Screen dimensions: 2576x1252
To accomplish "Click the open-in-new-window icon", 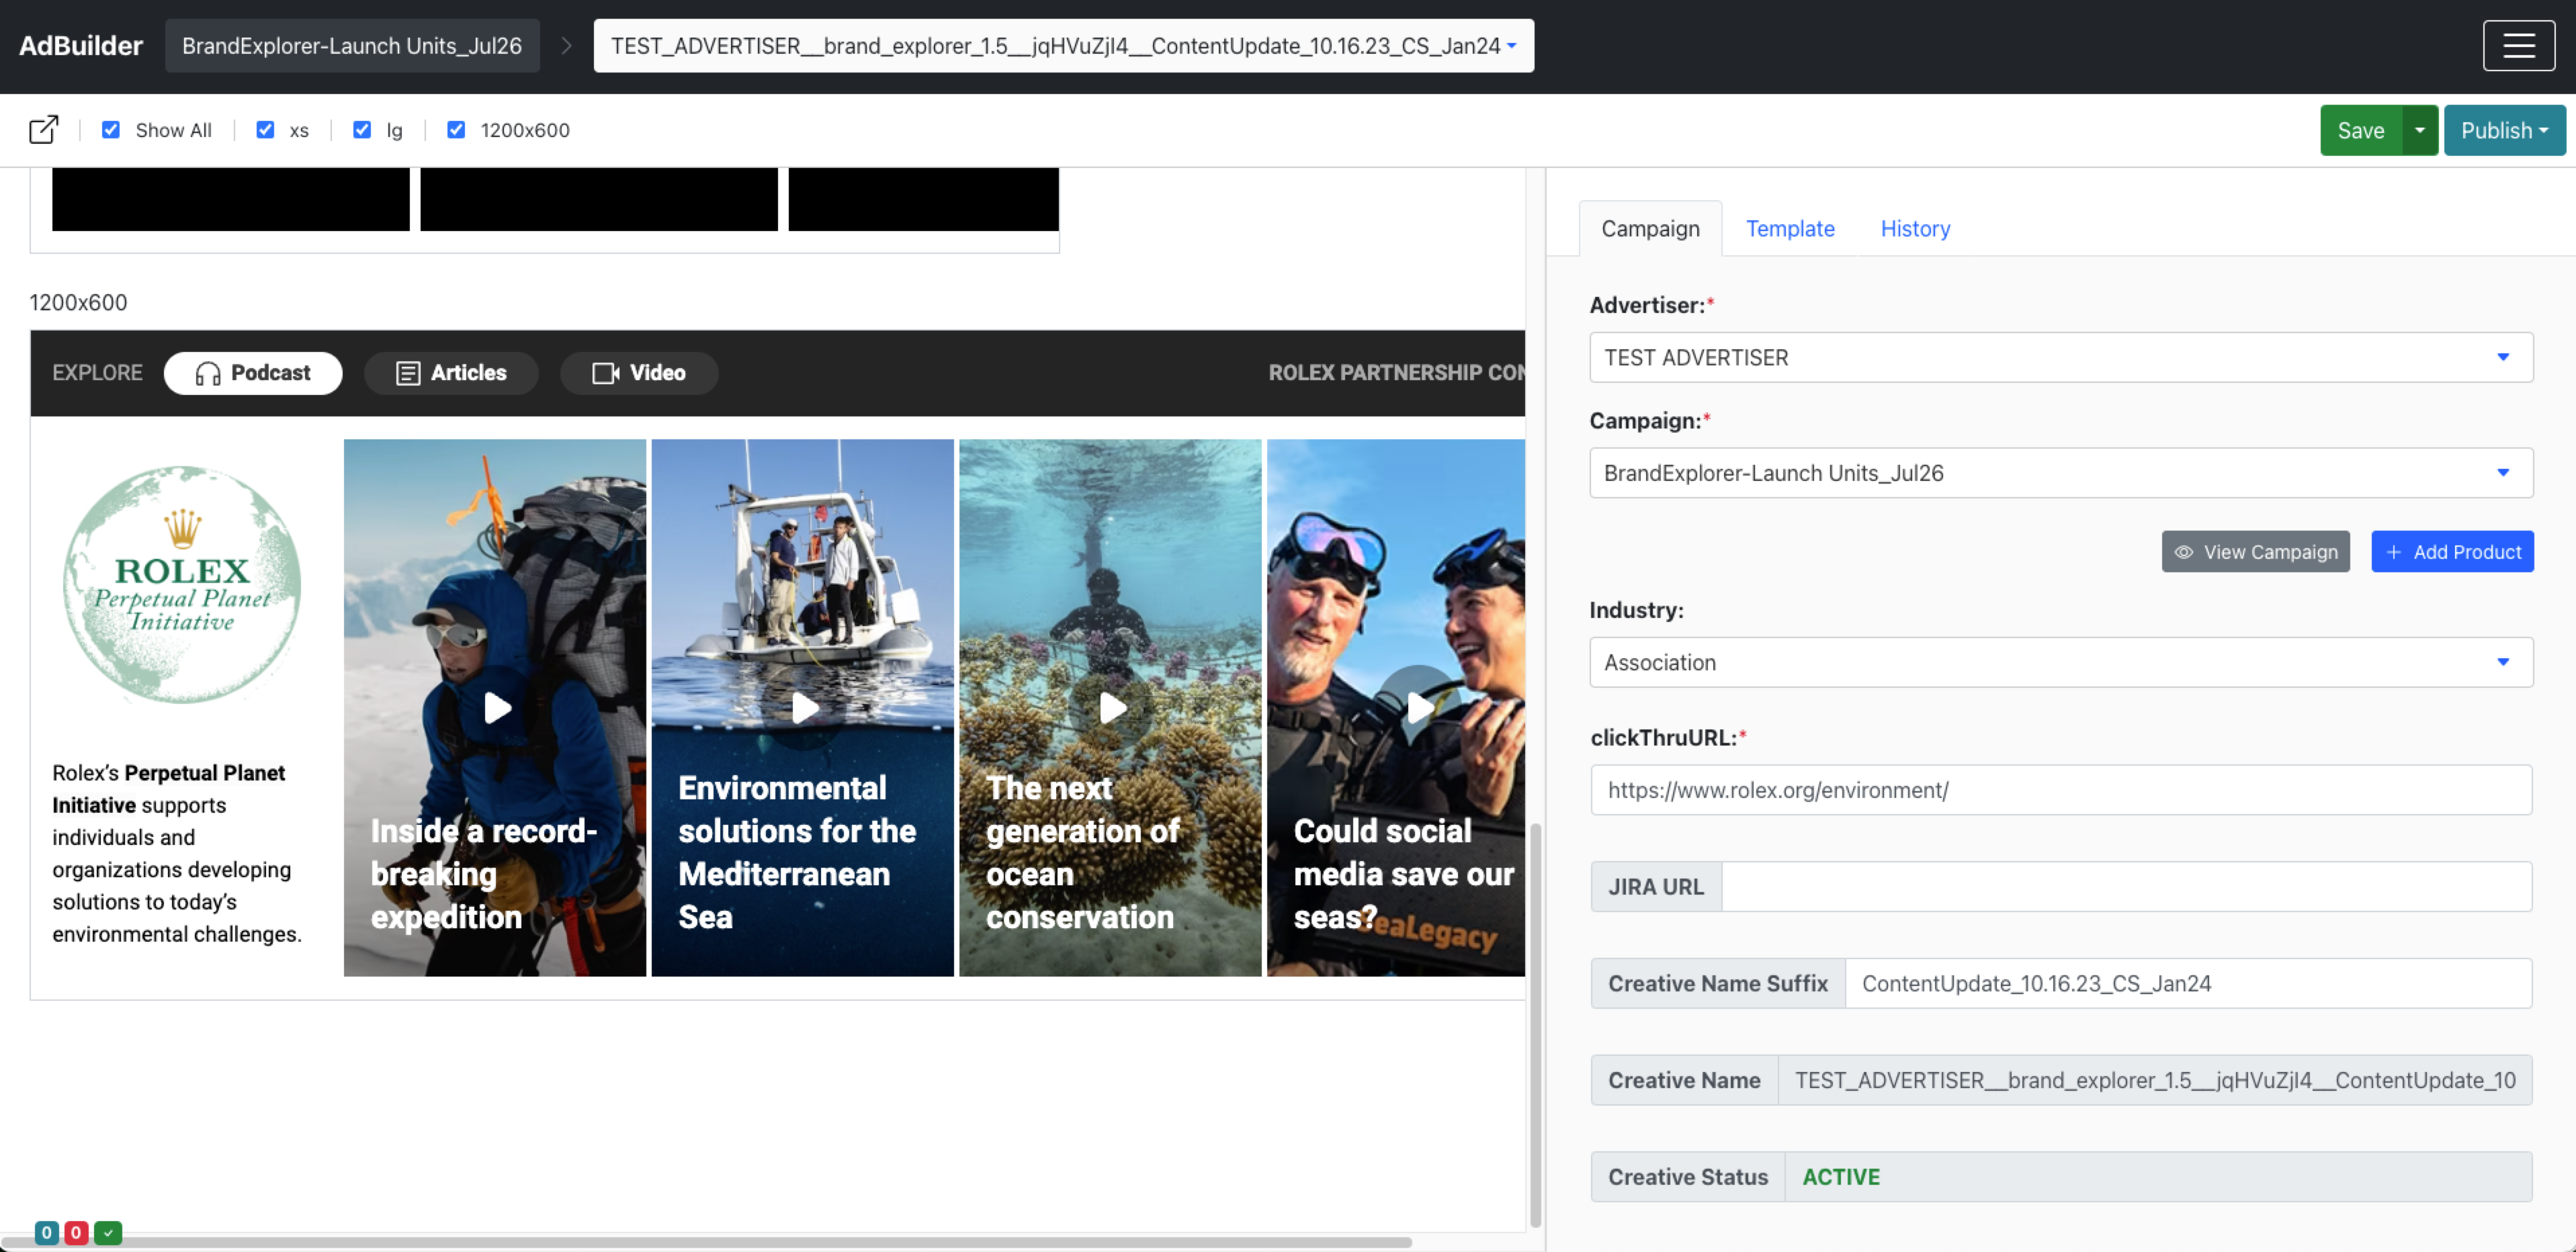I will (x=43, y=130).
